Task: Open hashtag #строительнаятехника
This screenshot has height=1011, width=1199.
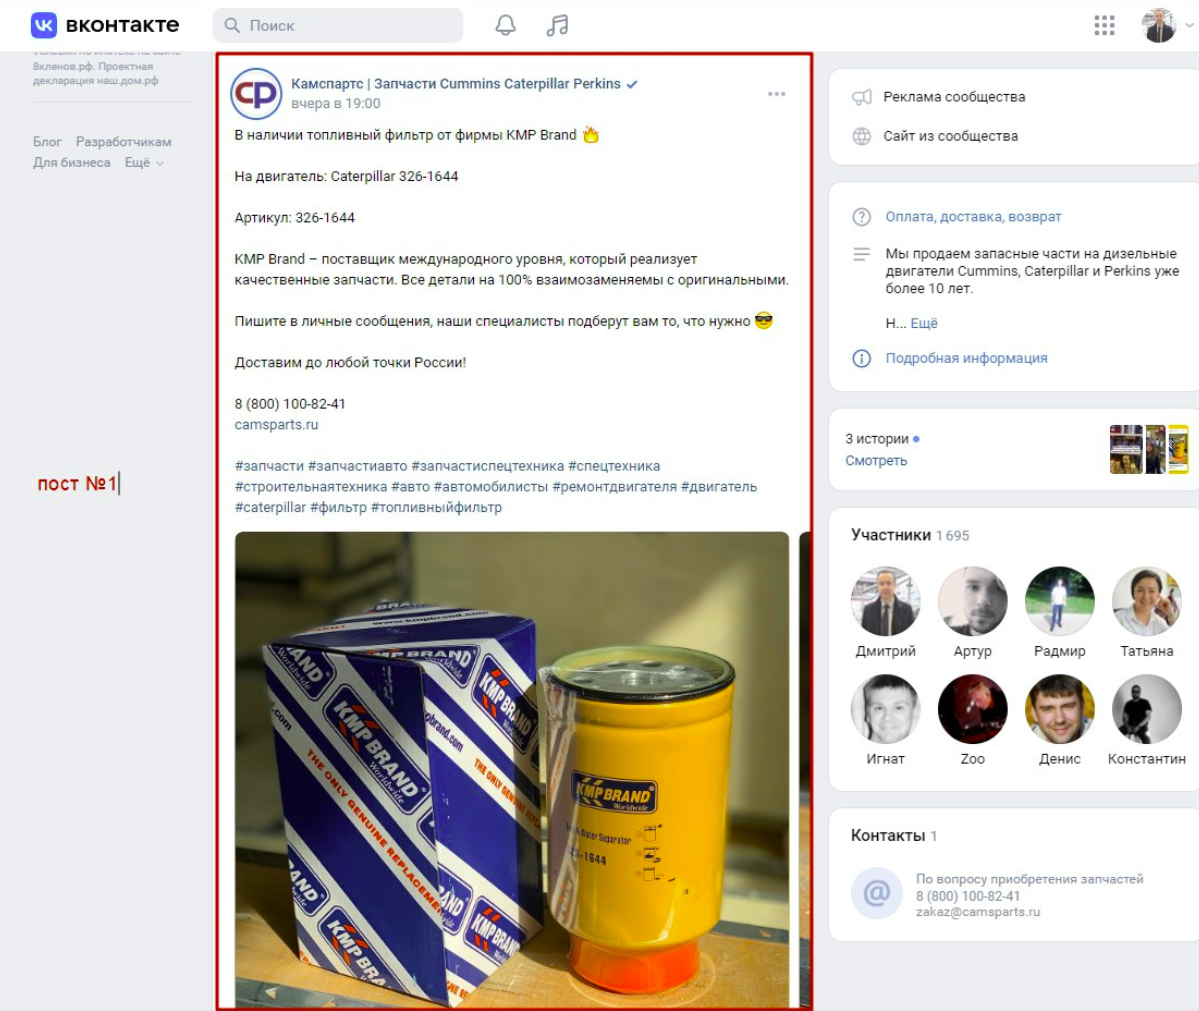Action: (x=311, y=486)
